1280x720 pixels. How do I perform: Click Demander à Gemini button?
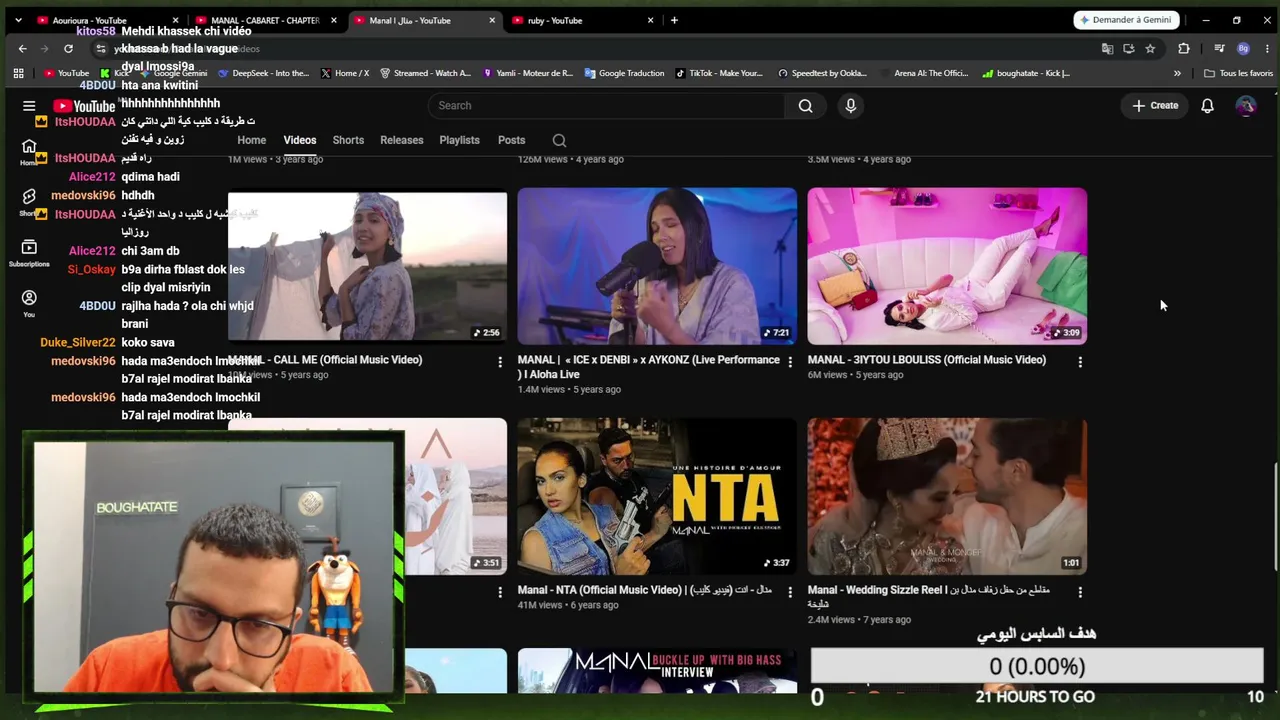pyautogui.click(x=1127, y=20)
